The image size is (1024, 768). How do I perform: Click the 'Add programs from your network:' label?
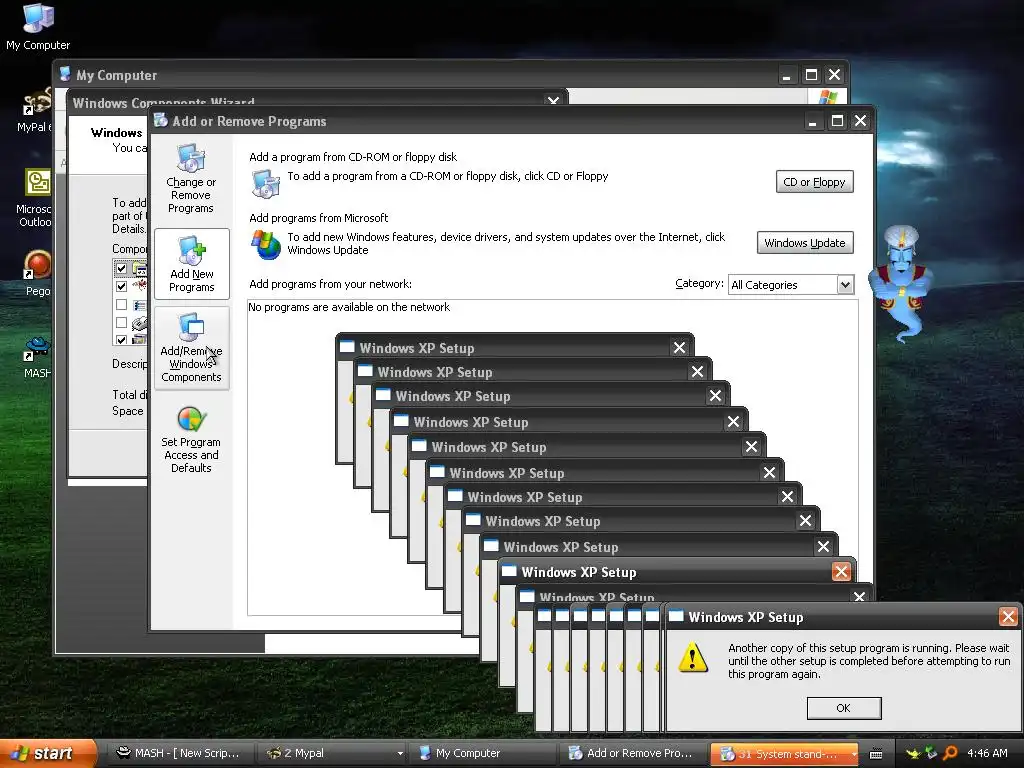point(330,284)
